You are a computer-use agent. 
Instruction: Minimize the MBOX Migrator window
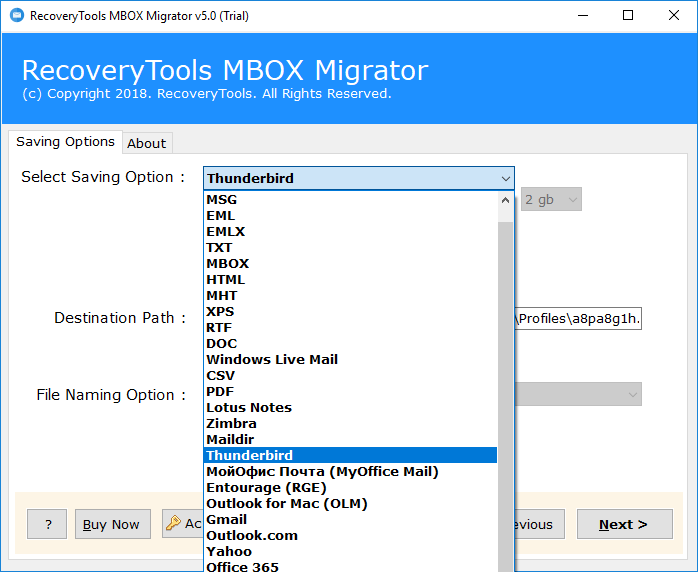pyautogui.click(x=583, y=16)
